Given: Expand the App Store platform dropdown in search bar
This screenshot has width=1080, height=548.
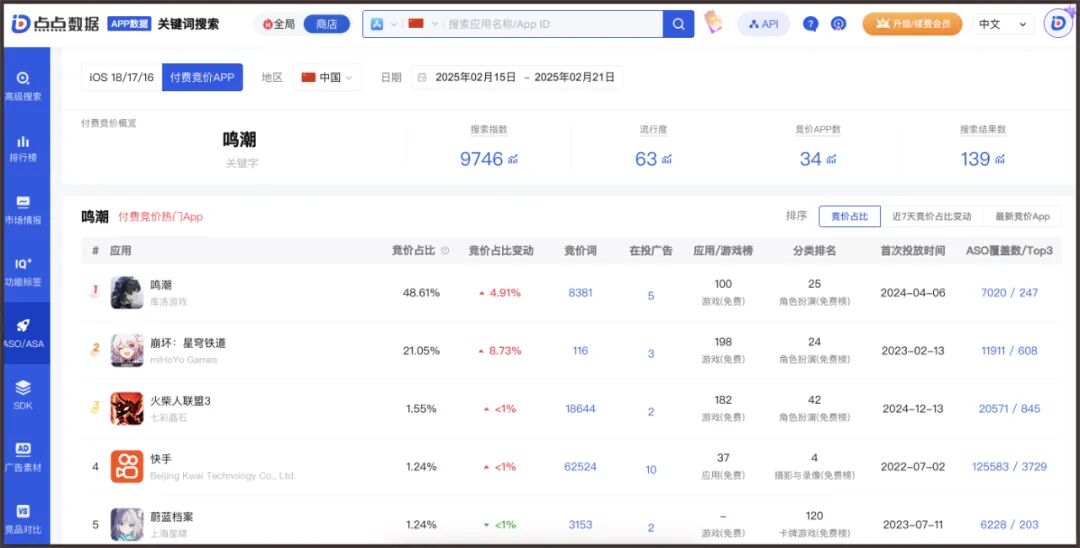Looking at the screenshot, I should 384,24.
